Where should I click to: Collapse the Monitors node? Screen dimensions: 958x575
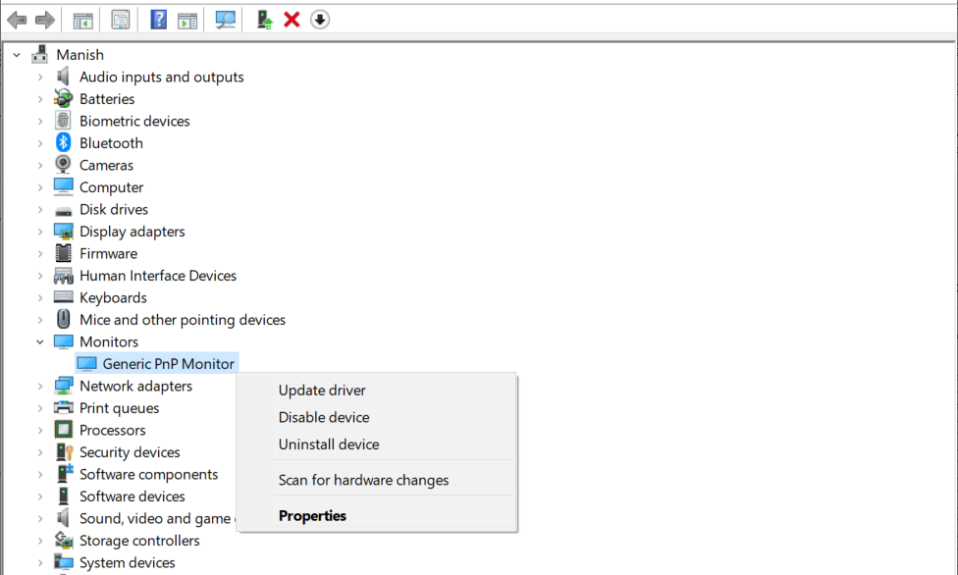(x=40, y=342)
